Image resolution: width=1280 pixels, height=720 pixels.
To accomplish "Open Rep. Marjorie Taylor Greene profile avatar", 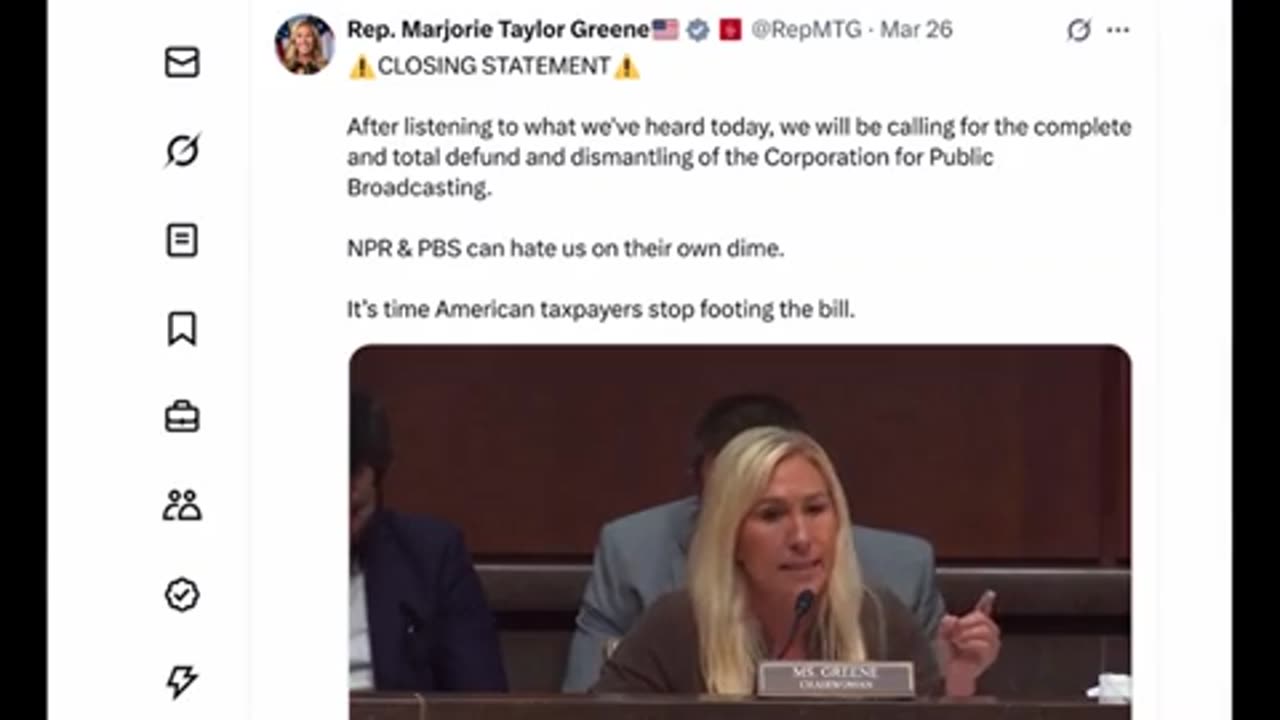I will pos(304,44).
